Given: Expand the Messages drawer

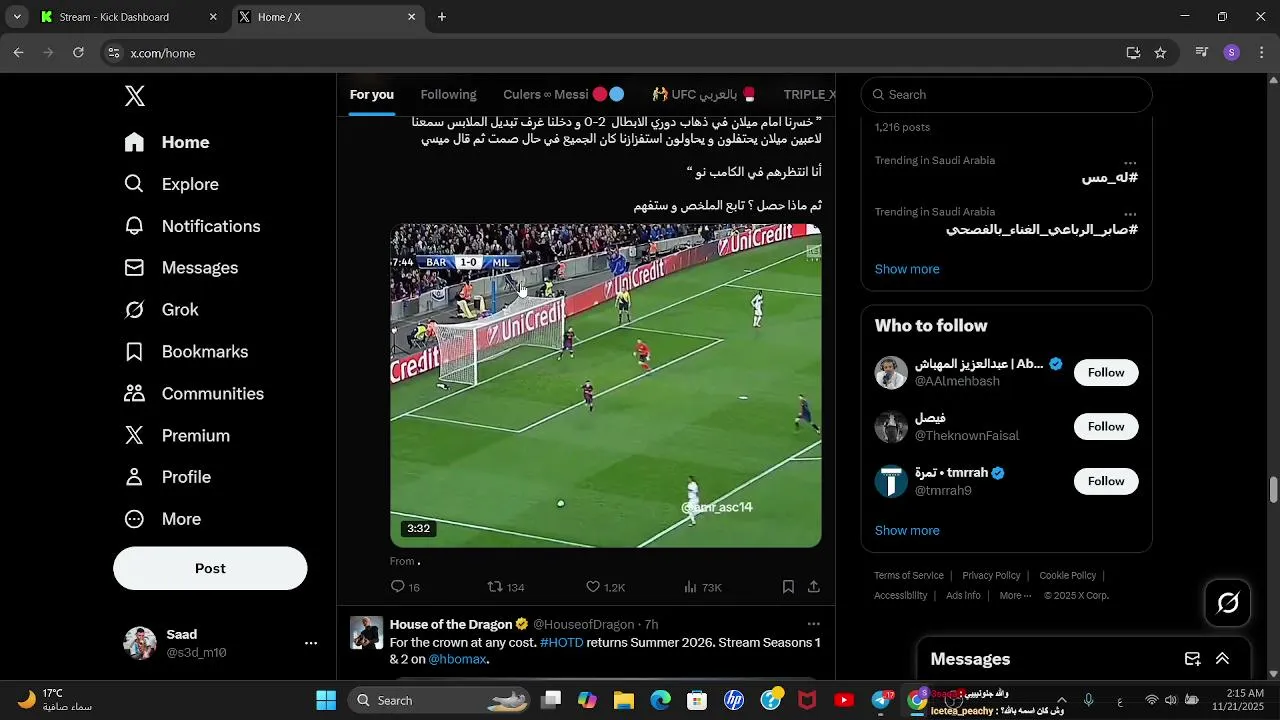Looking at the screenshot, I should [1222, 659].
